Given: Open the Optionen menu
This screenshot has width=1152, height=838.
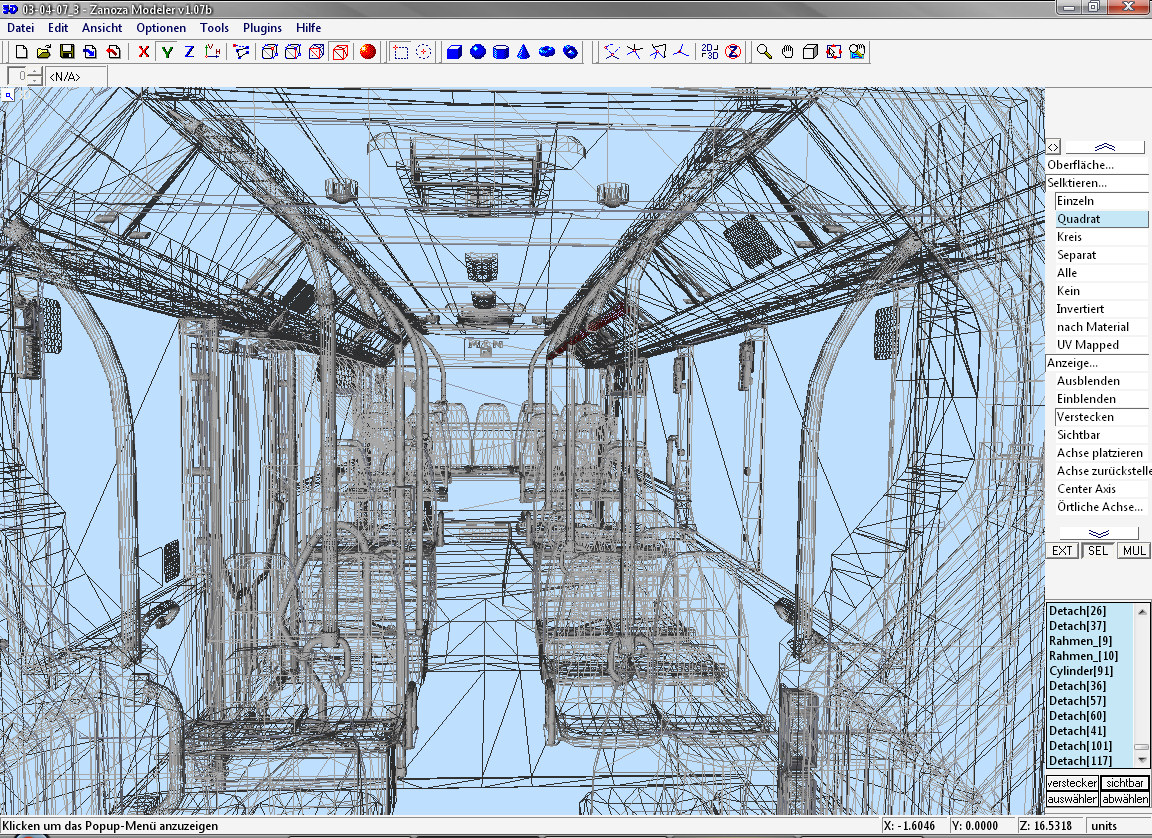Looking at the screenshot, I should tap(161, 28).
